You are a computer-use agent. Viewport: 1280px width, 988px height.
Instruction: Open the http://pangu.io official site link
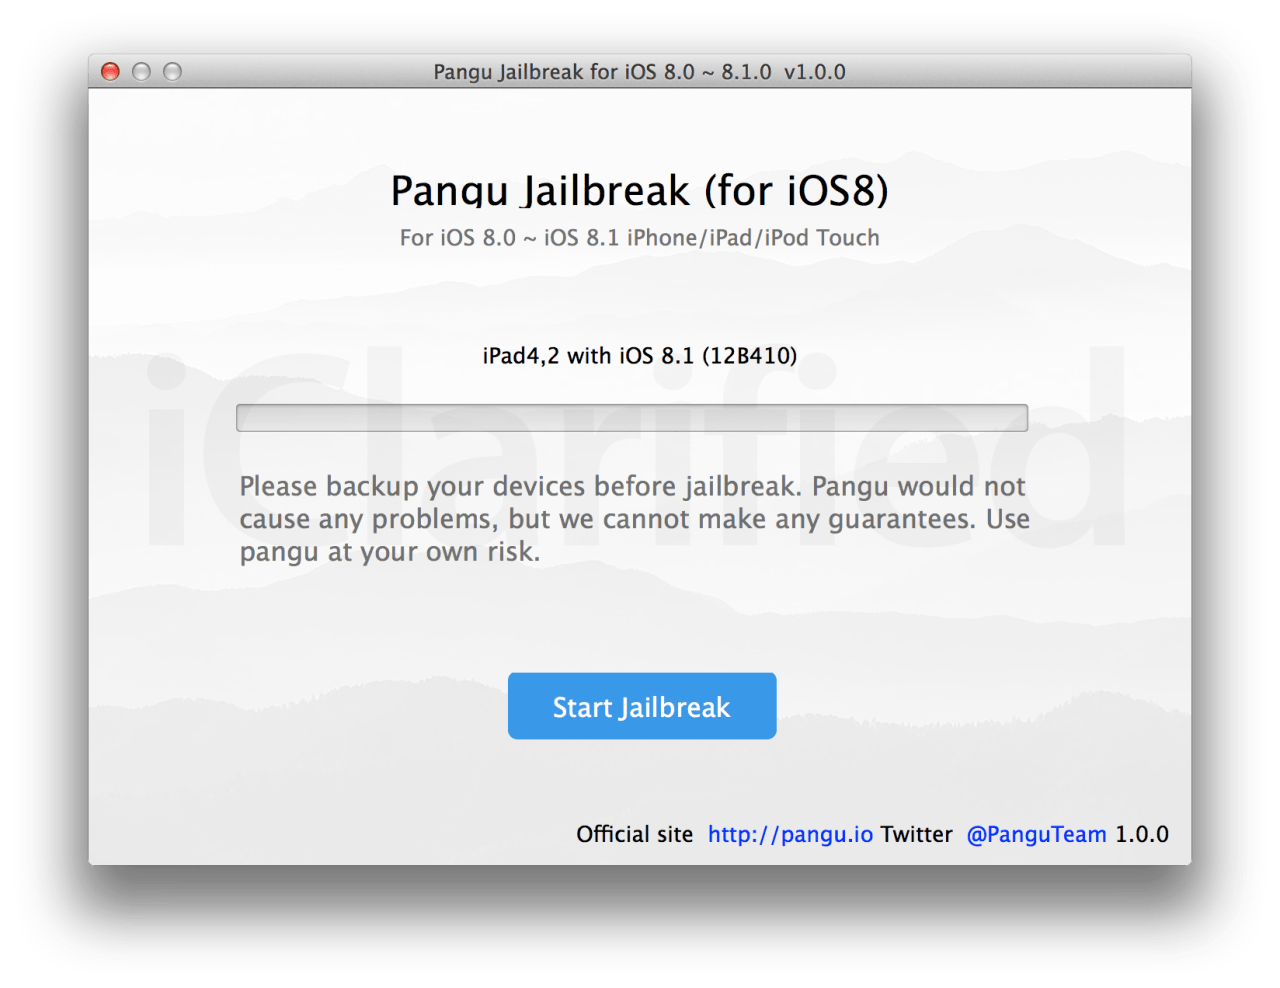[789, 833]
